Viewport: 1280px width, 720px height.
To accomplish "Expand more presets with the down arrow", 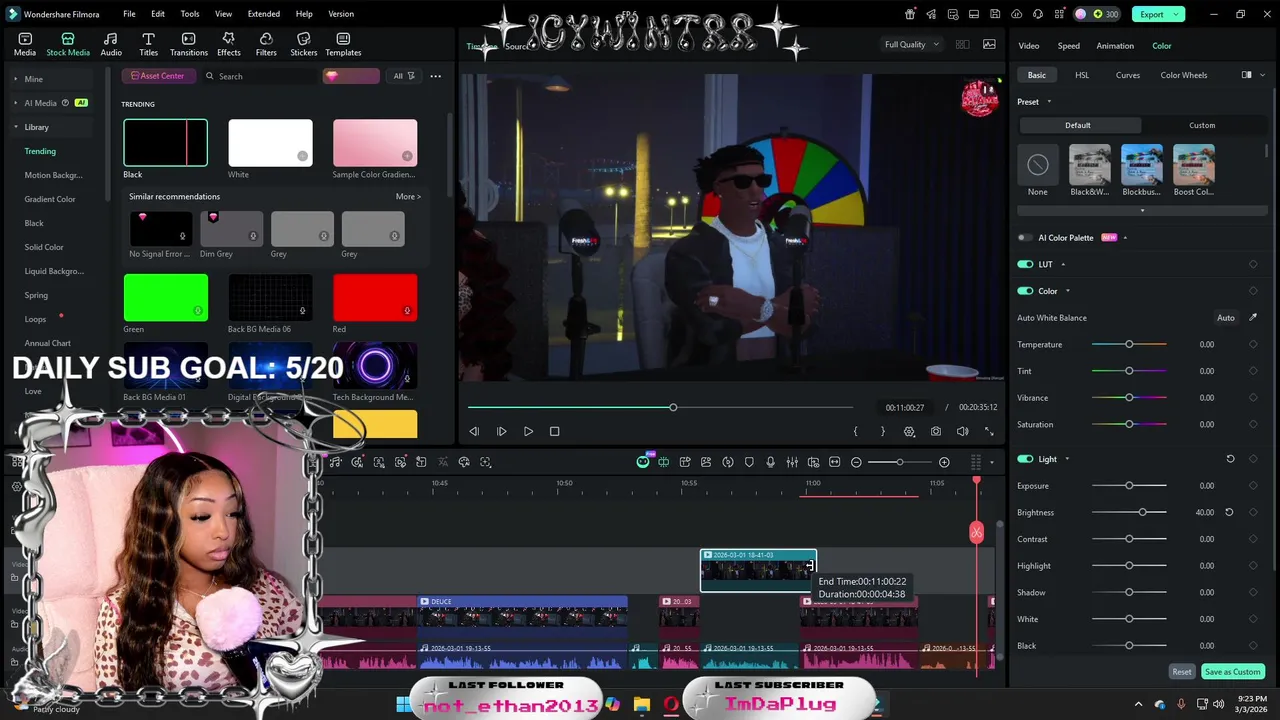I will pyautogui.click(x=1142, y=210).
